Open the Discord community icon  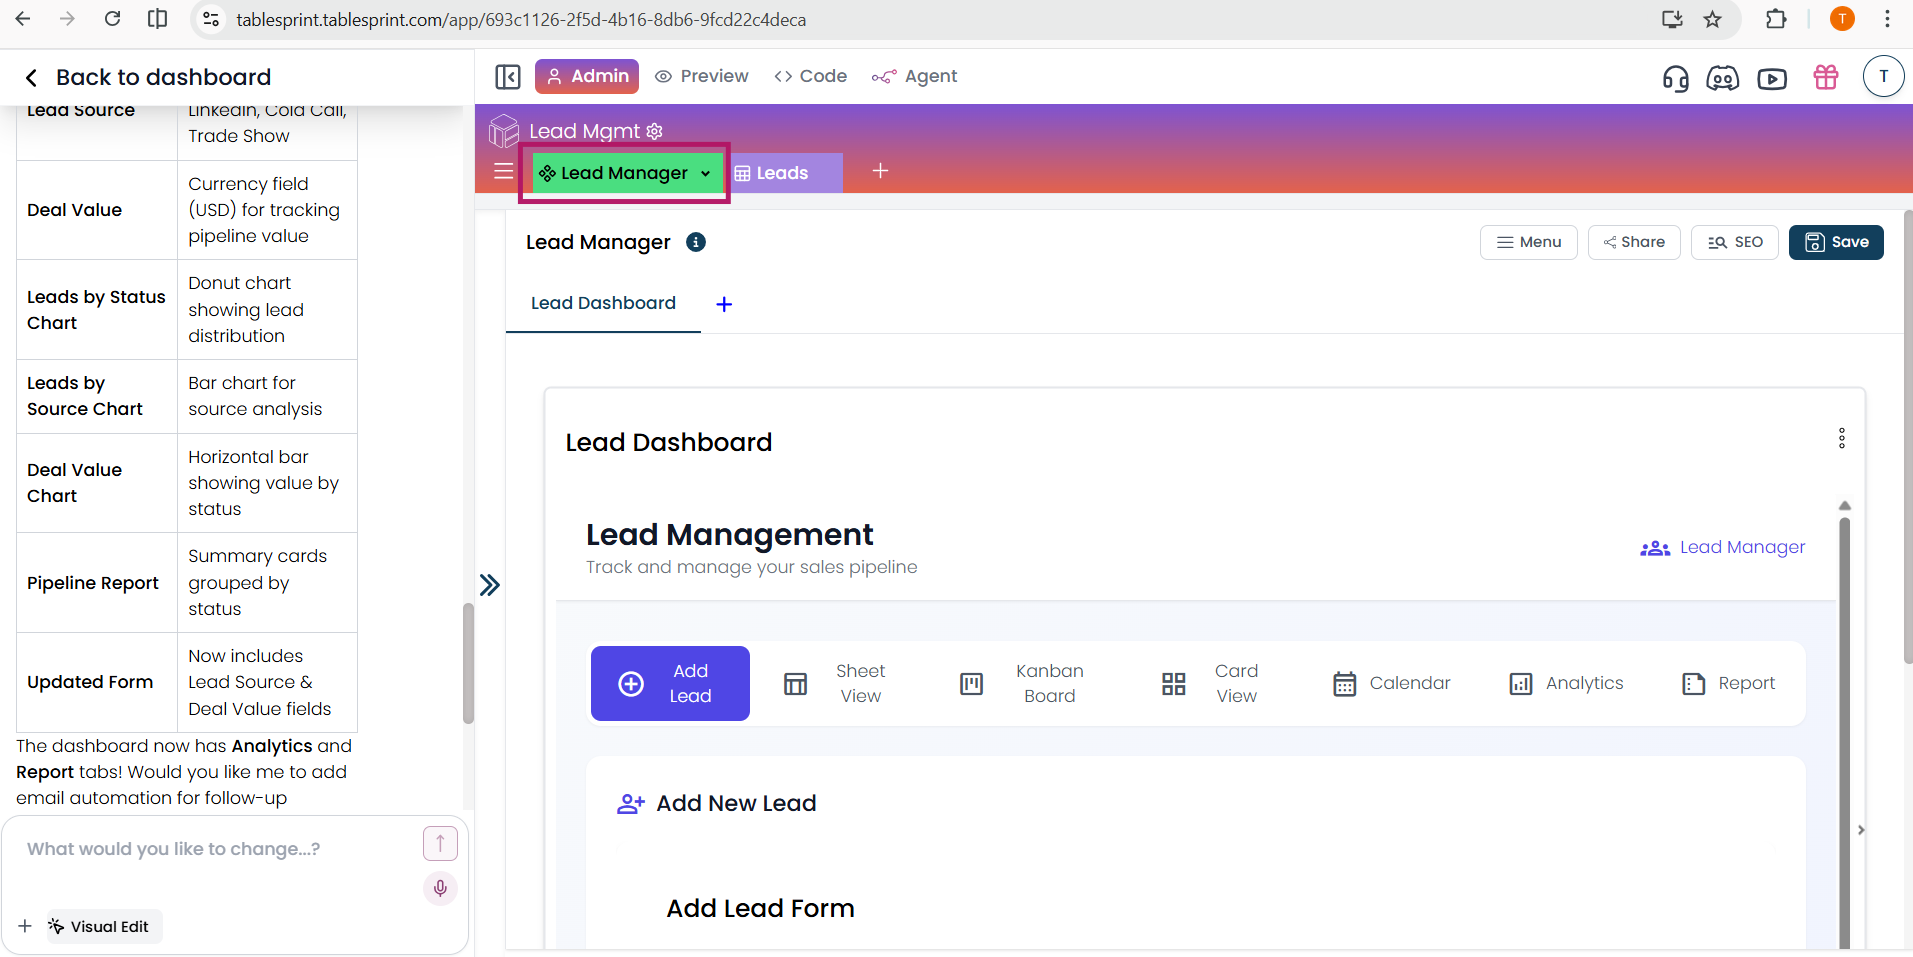(x=1722, y=78)
